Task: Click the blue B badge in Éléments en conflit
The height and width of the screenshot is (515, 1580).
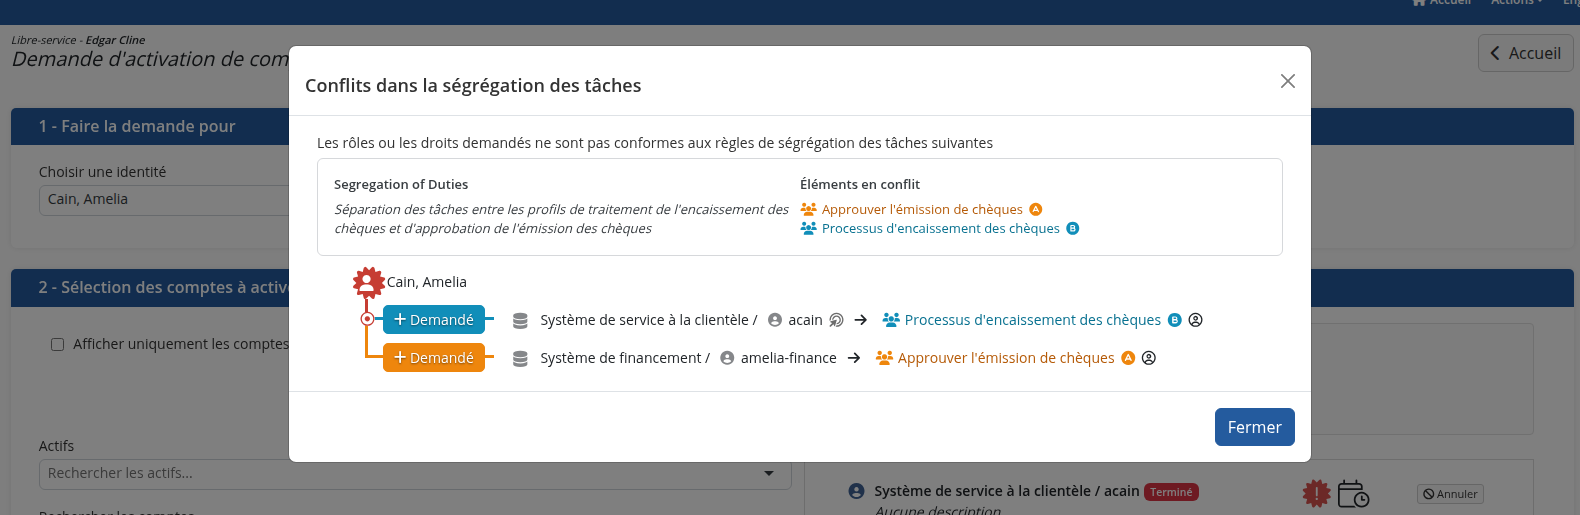Action: coord(1073,228)
